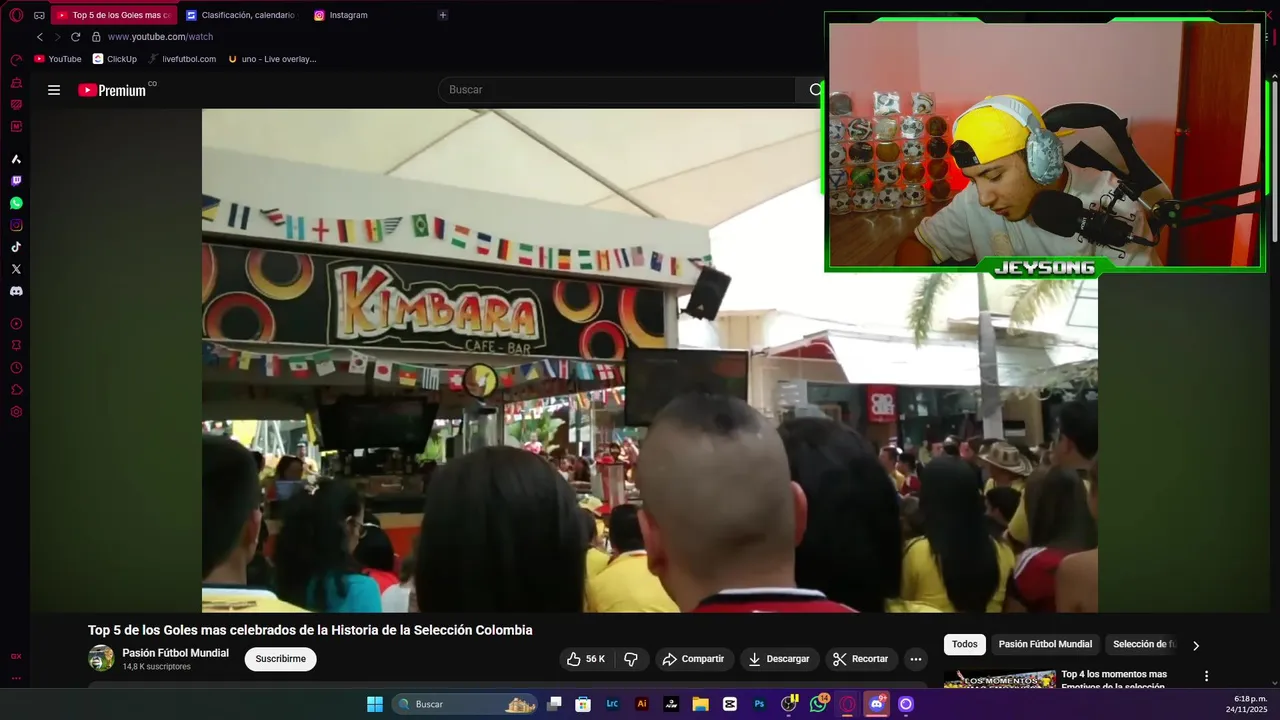Open Twitch in Opera sidebar

pos(16,181)
